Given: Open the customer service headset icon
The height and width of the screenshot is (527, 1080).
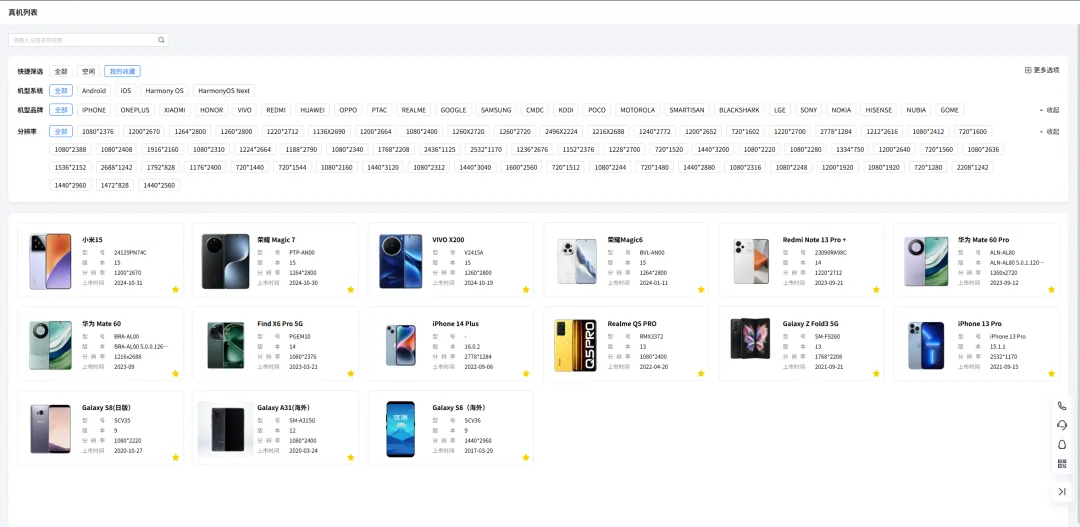Looking at the screenshot, I should (1062, 425).
